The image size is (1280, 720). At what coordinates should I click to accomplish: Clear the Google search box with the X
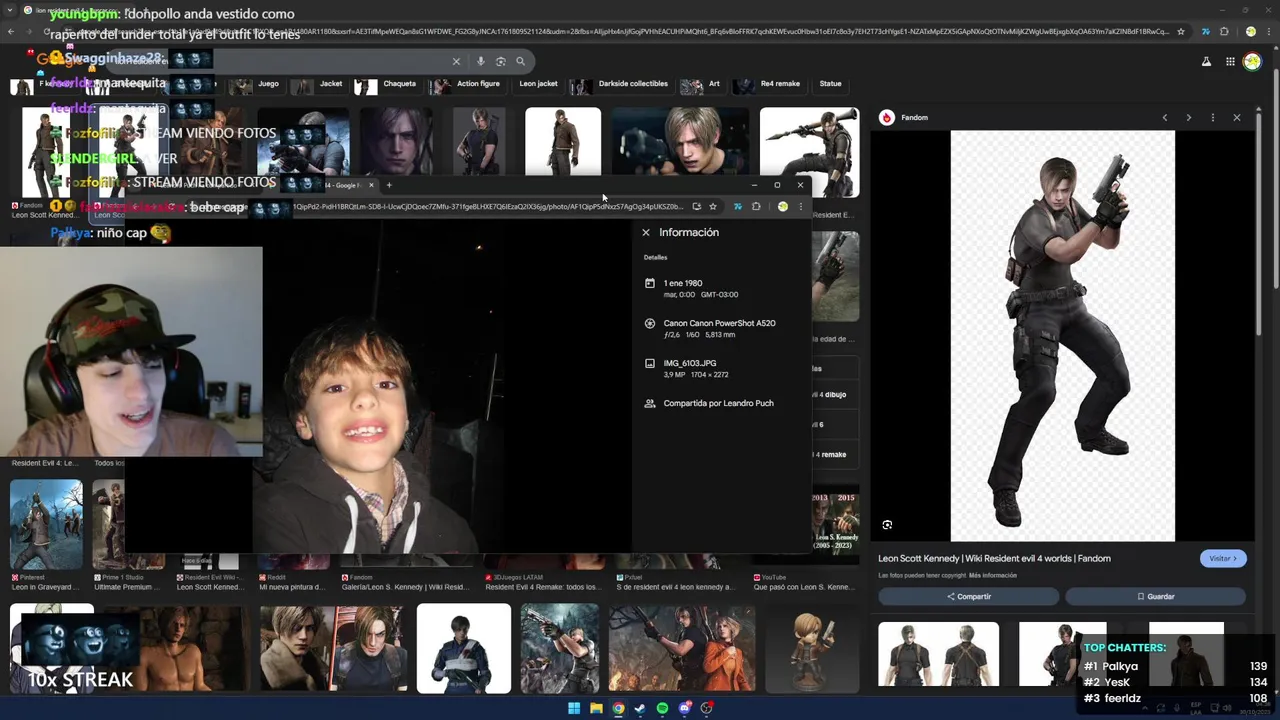(x=456, y=61)
